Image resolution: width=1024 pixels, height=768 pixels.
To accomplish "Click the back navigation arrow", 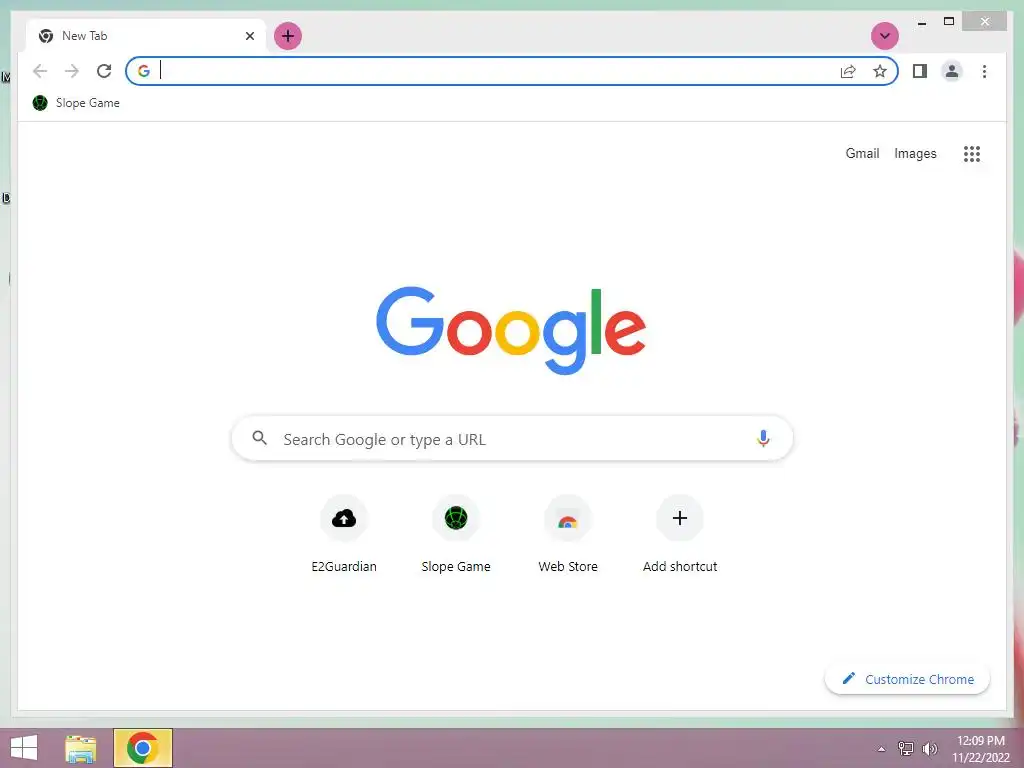I will click(40, 71).
